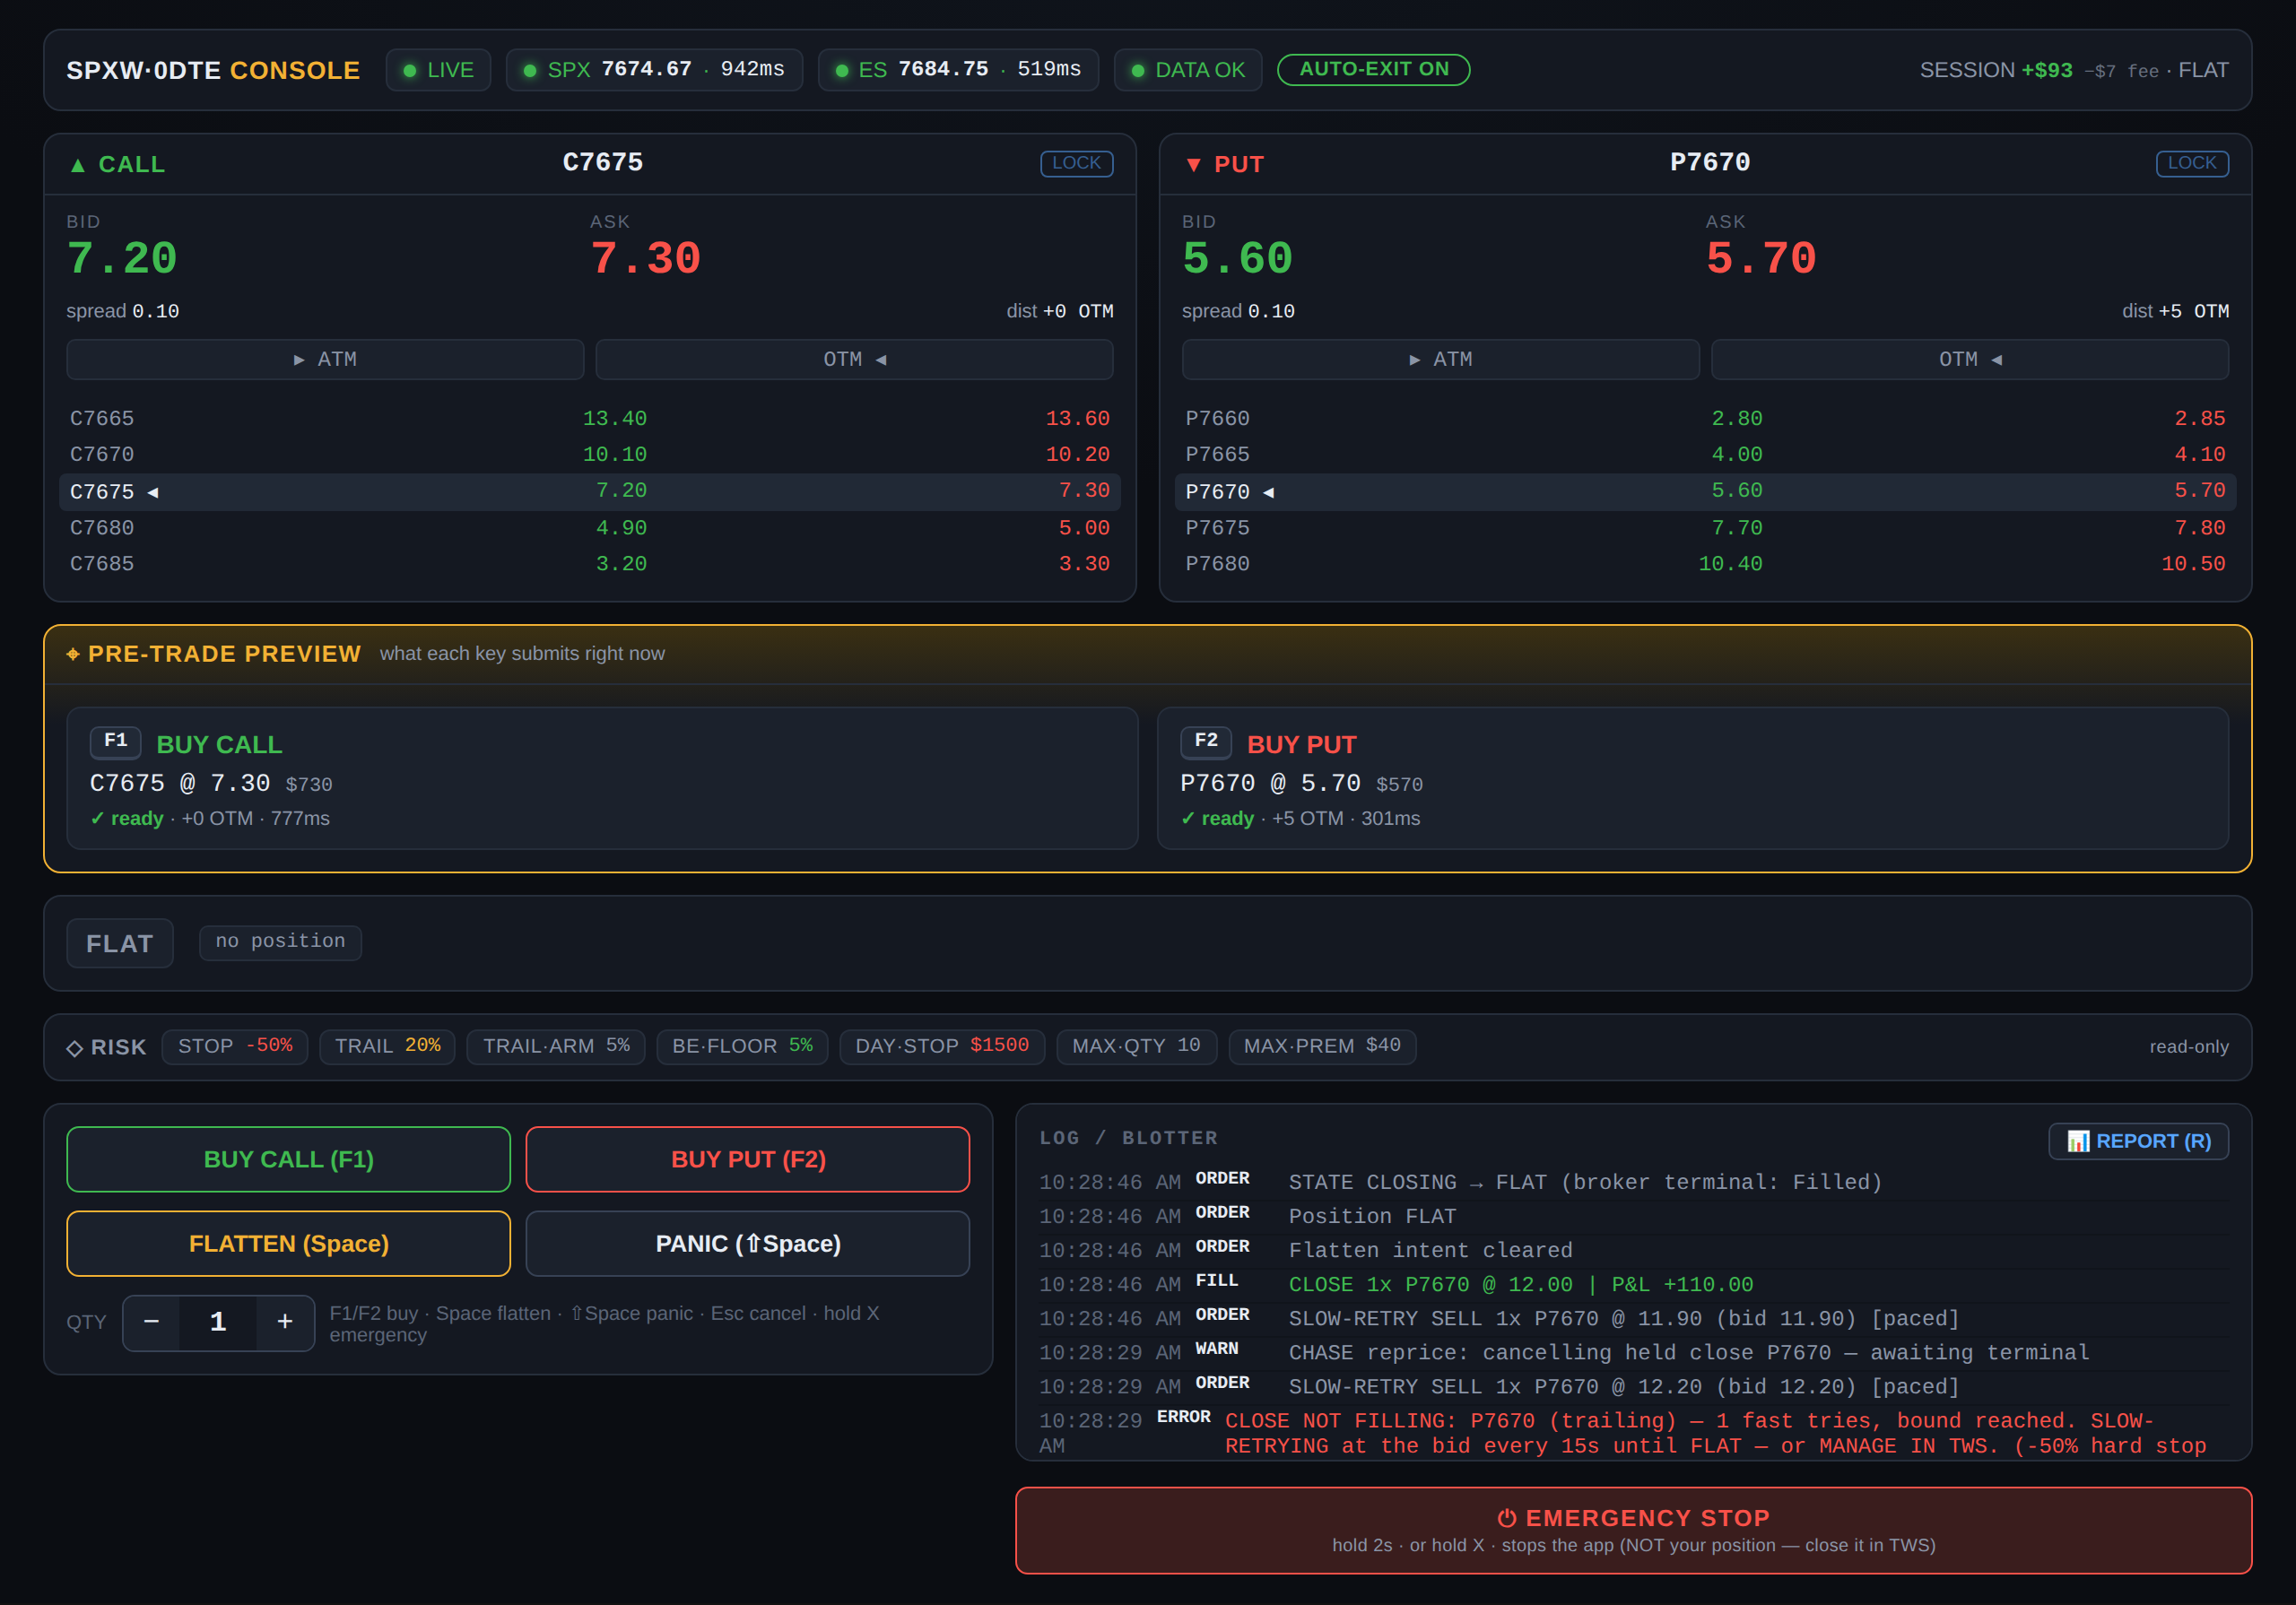Select the C7665 call row
Viewport: 2296px width, 1605px height.
590,419
